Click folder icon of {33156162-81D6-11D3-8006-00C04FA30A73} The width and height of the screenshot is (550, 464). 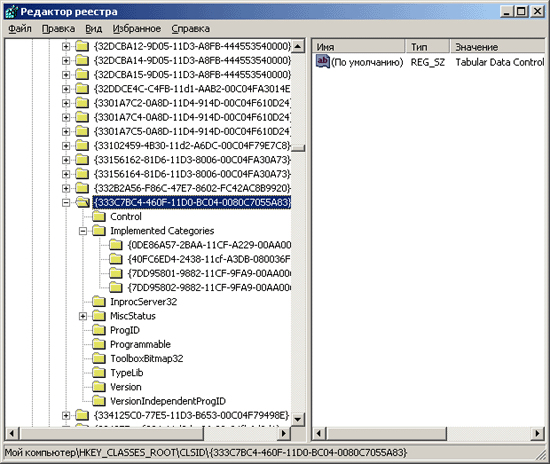pos(82,160)
